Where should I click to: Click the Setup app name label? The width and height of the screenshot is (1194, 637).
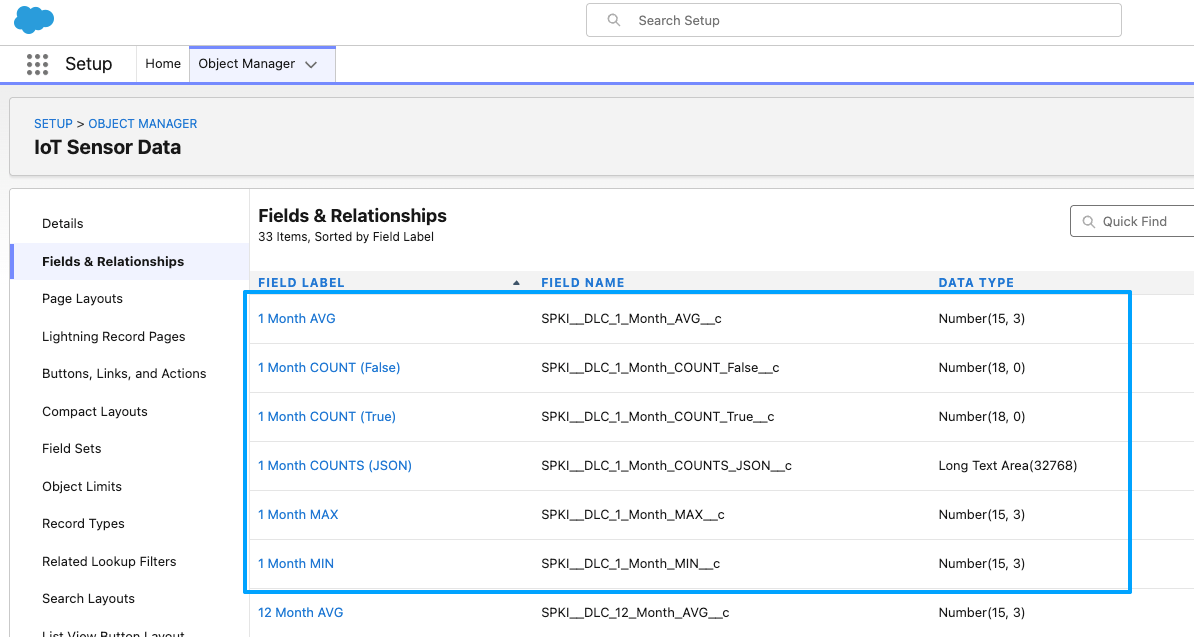(x=88, y=64)
